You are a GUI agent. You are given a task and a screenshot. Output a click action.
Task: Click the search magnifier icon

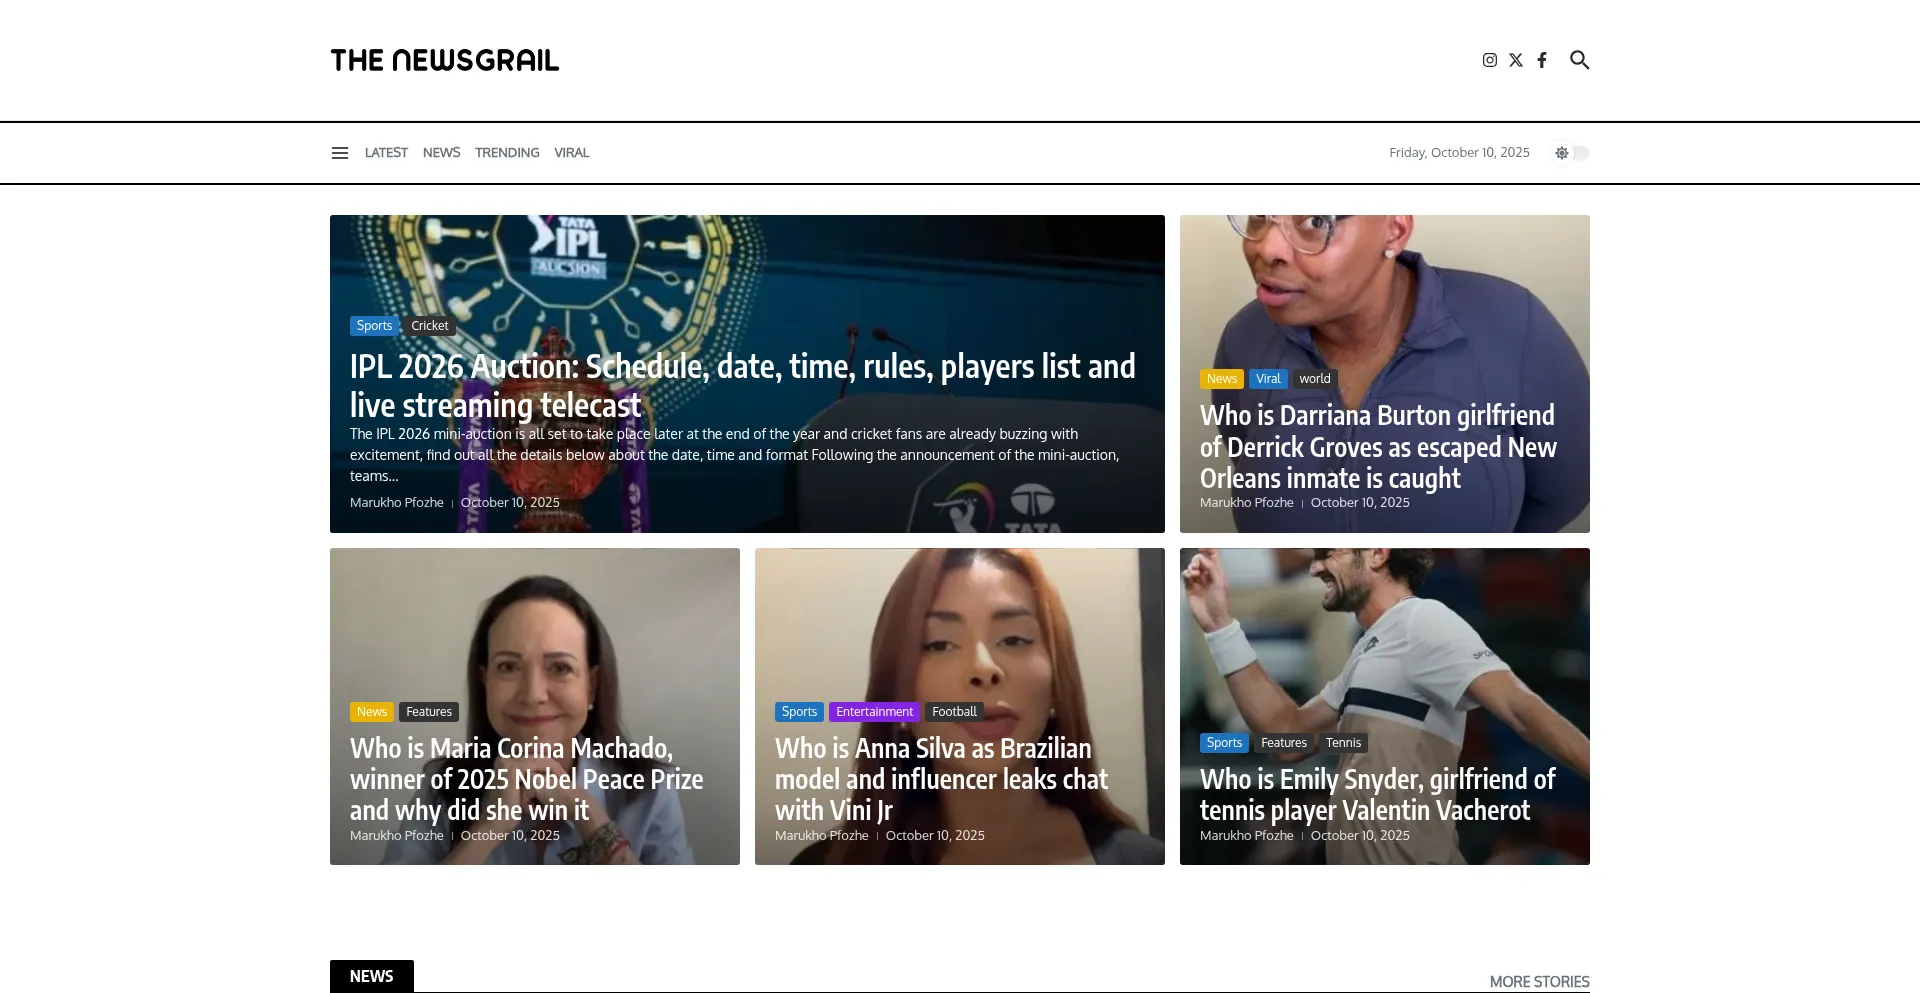(1579, 60)
